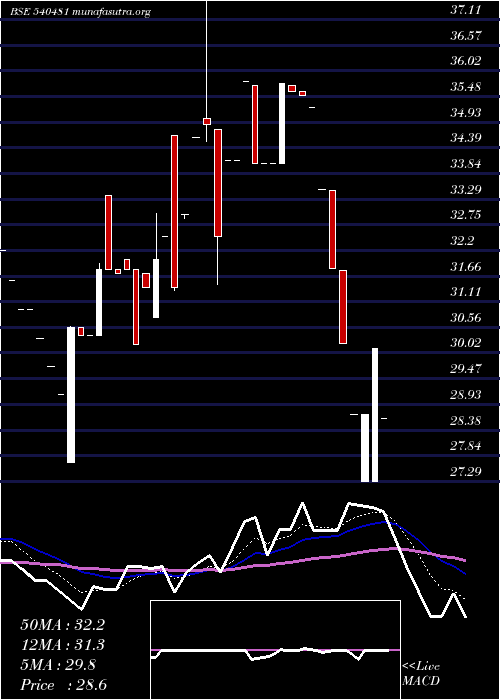Click the 34.93 price axis label

pyautogui.click(x=466, y=112)
